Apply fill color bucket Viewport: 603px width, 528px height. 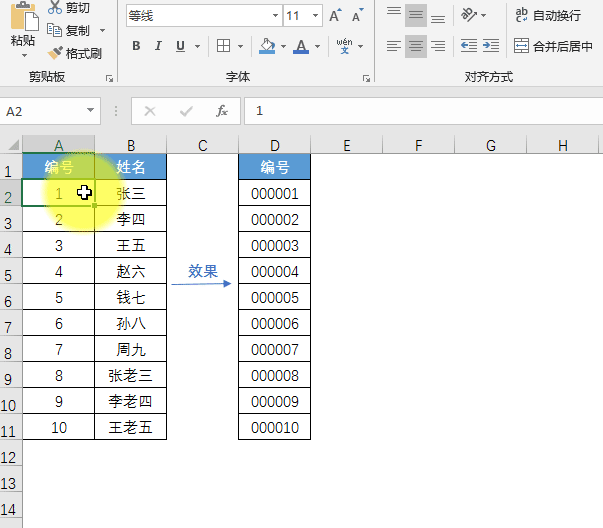click(x=267, y=46)
